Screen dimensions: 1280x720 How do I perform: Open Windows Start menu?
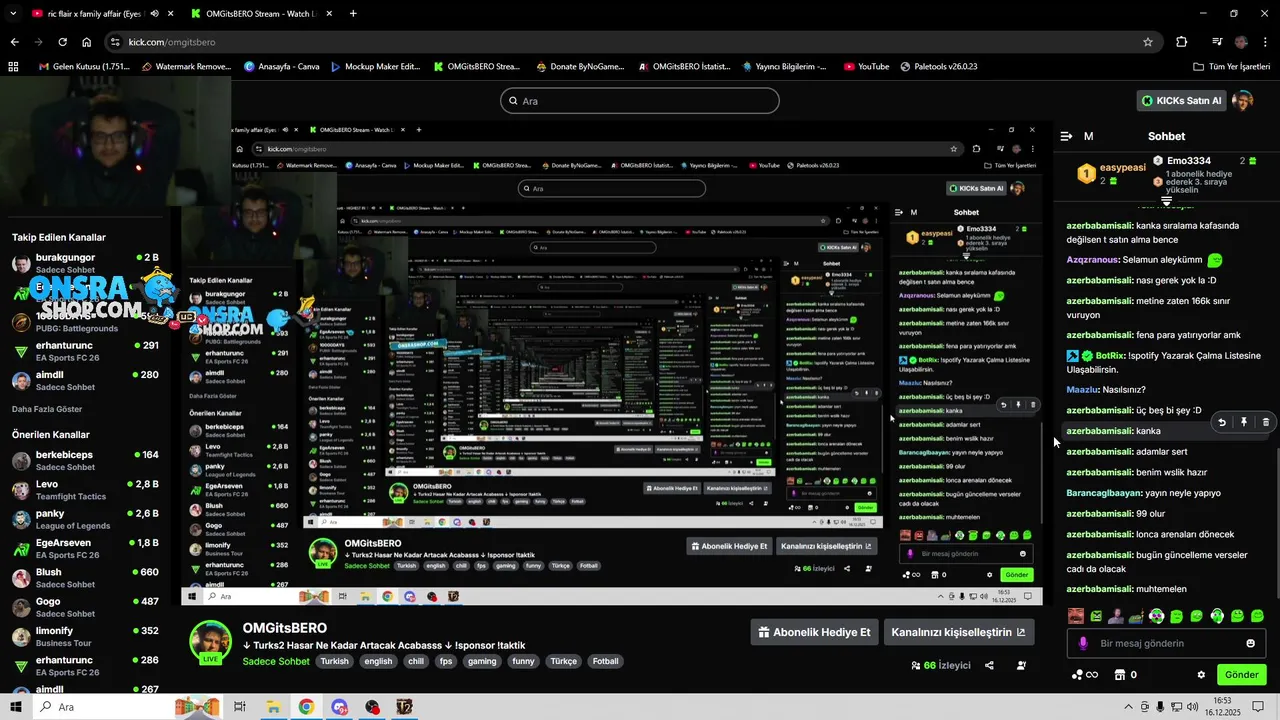pos(15,707)
